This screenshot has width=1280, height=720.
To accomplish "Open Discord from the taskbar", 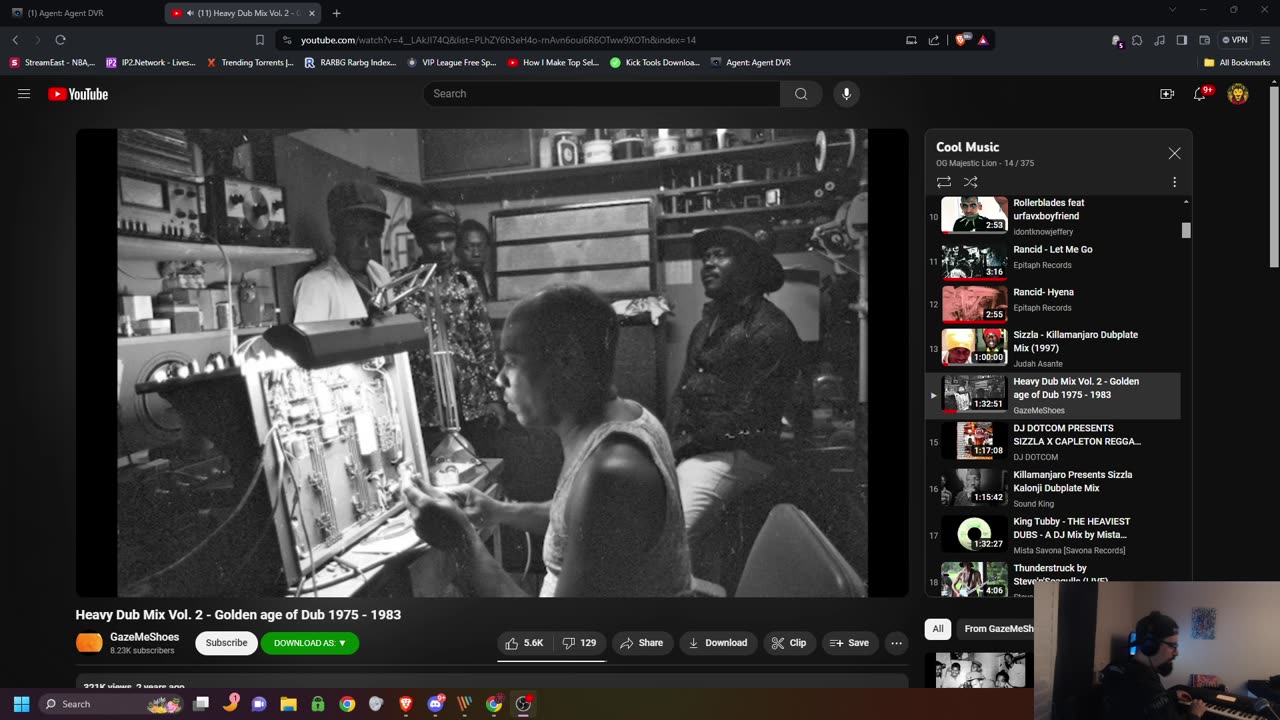I will click(435, 704).
